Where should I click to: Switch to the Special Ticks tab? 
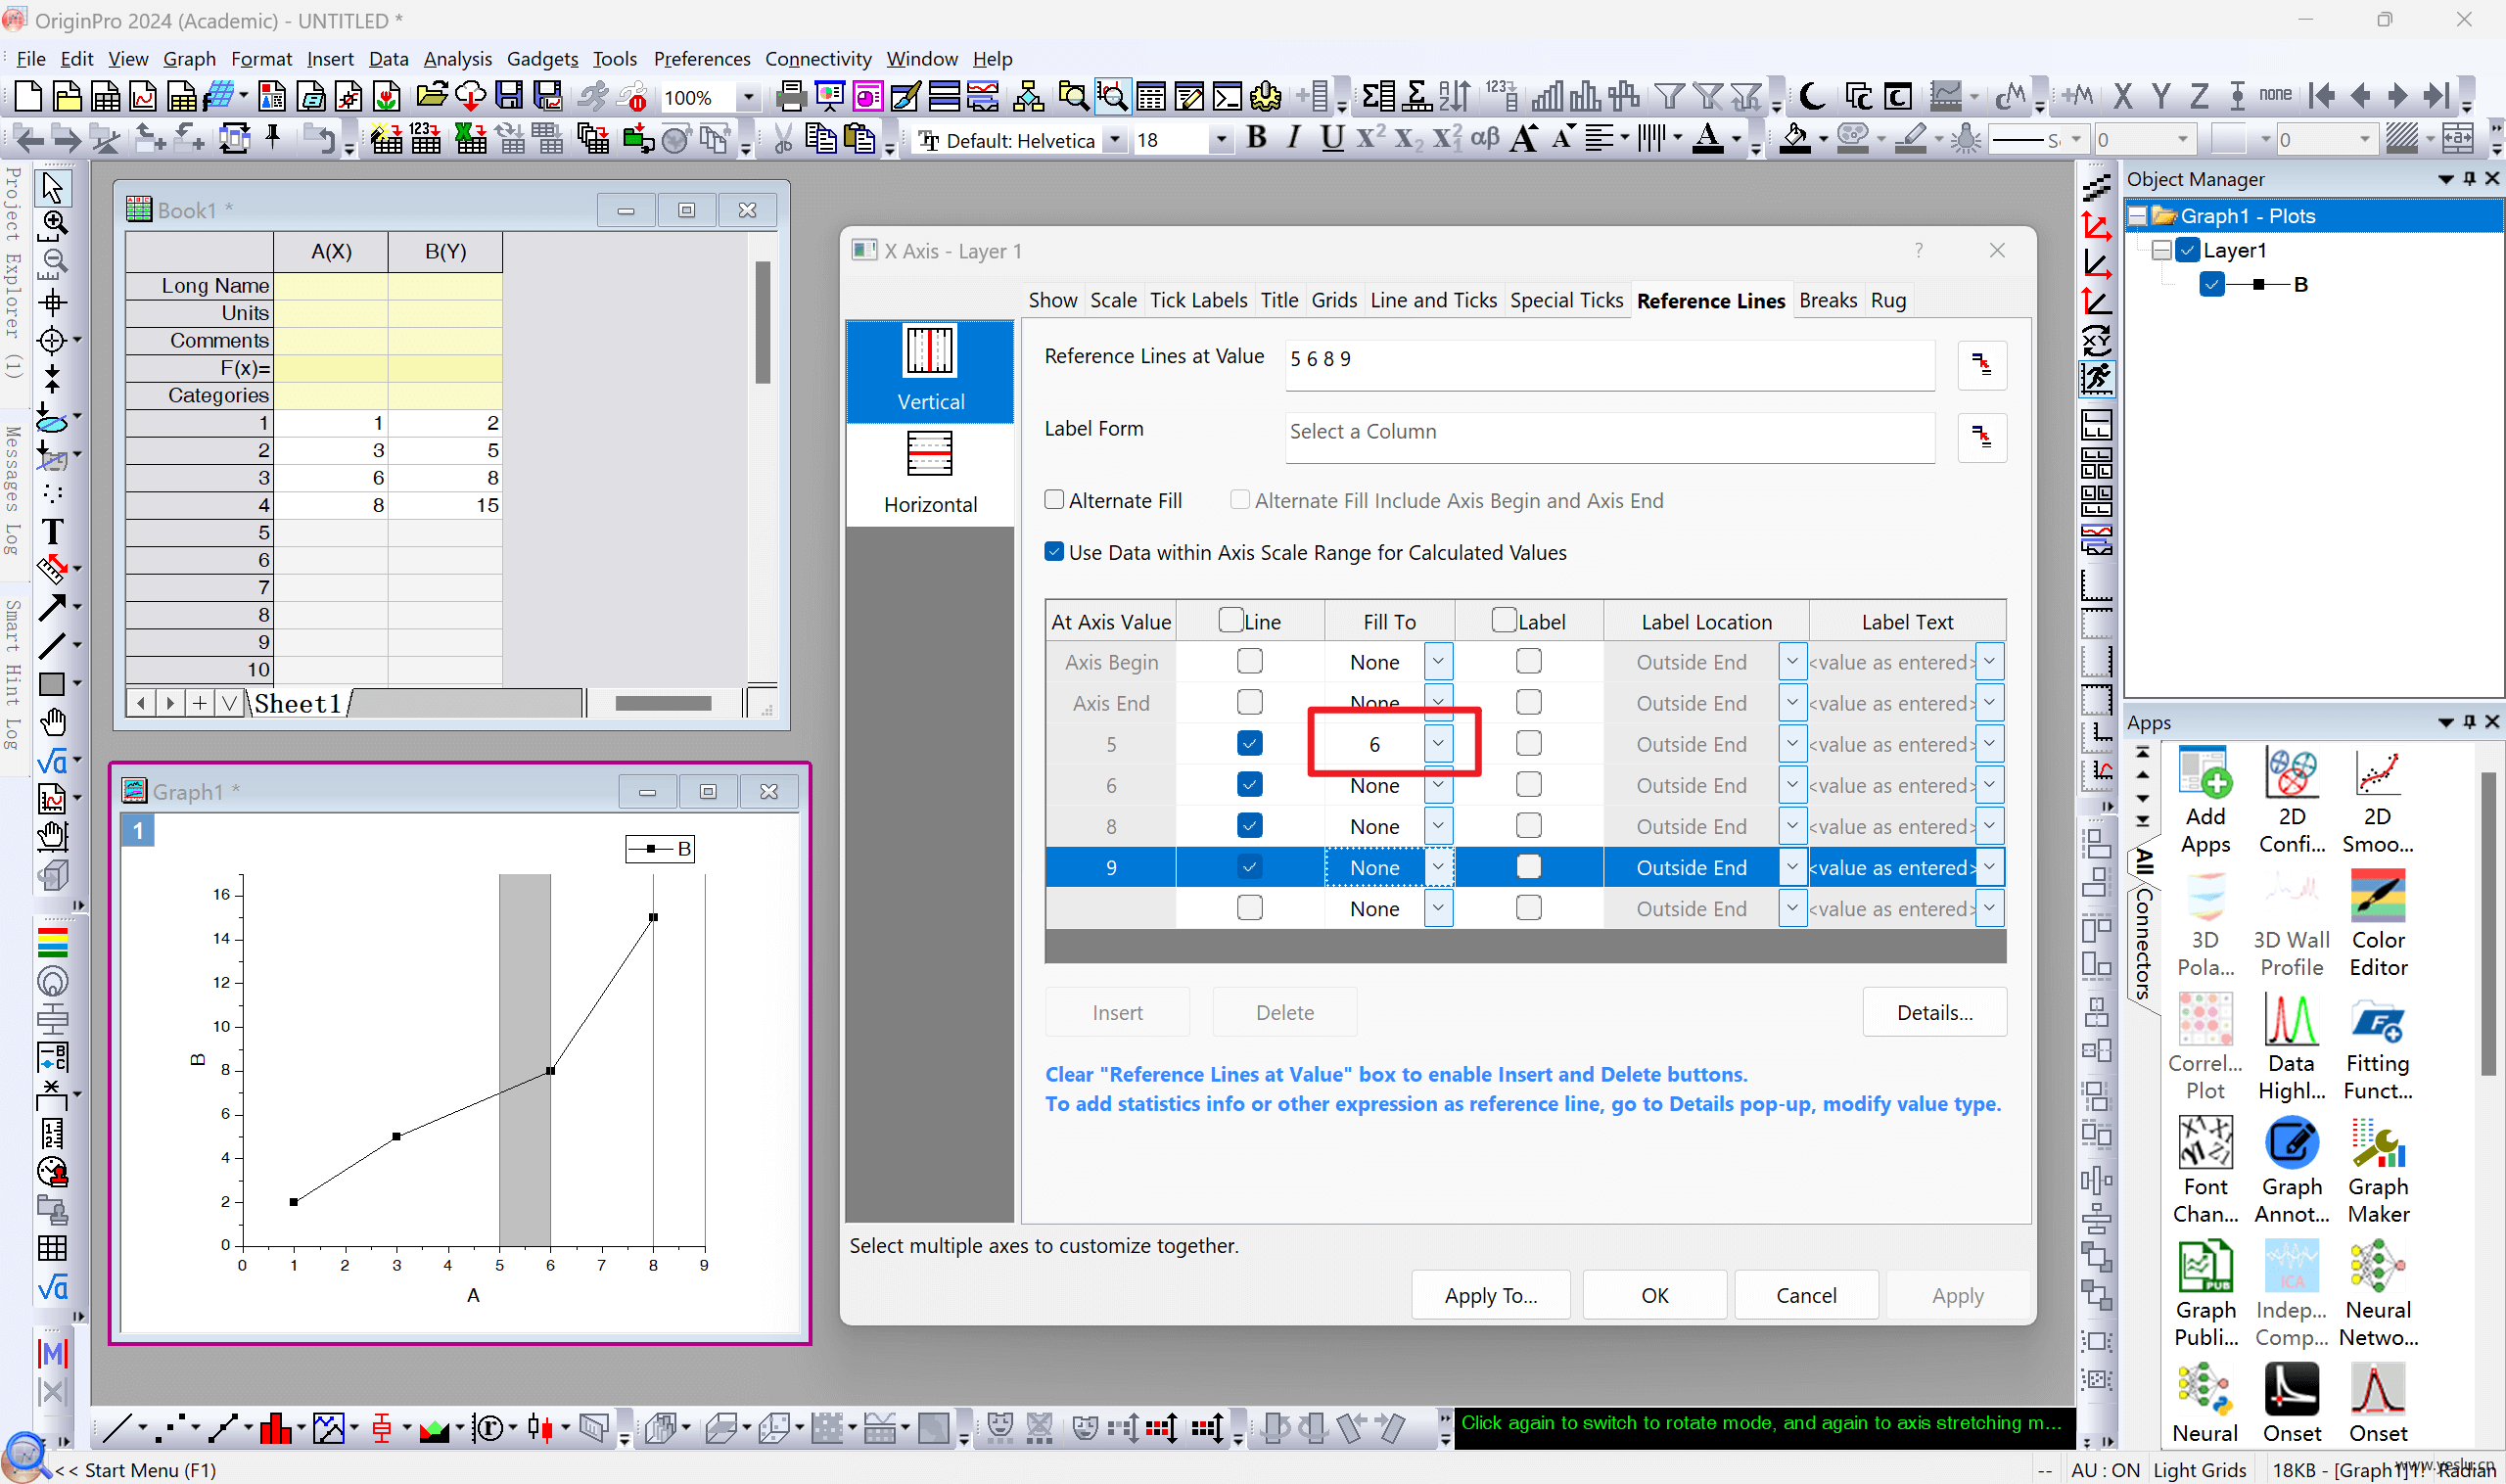(1566, 299)
